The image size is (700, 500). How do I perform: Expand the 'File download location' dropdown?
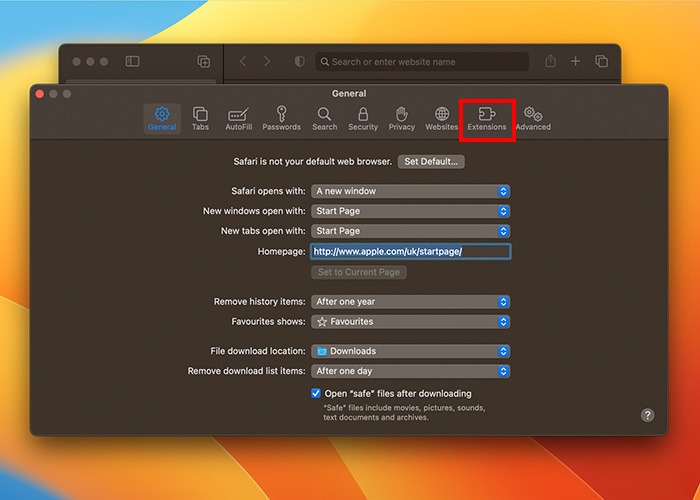pos(411,351)
